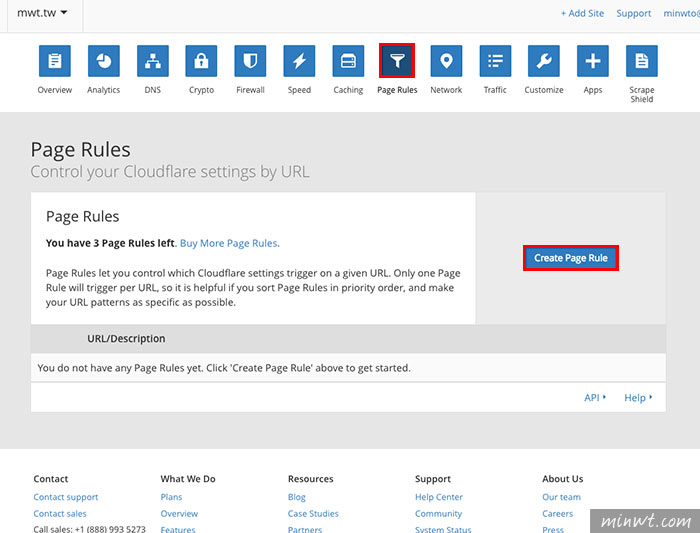The height and width of the screenshot is (533, 700).
Task: Open Community footer link
Action: coord(438,513)
